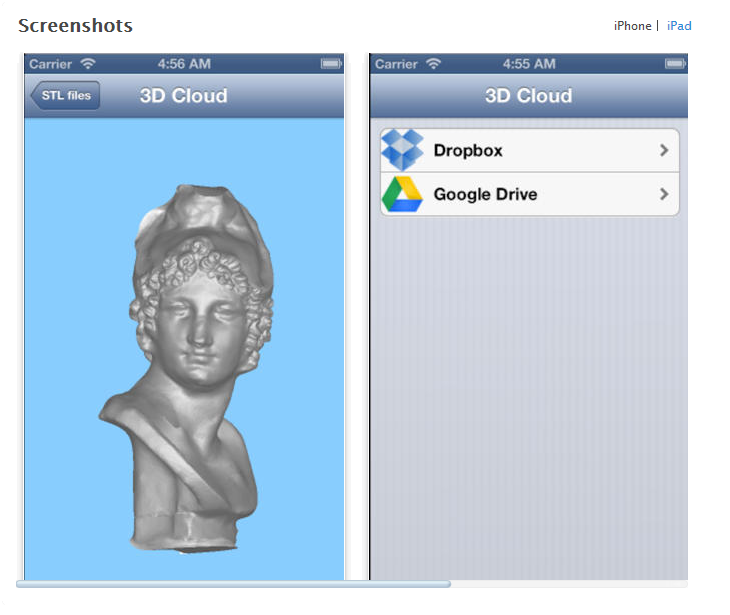Click the Wi-Fi icon in right screenshot
The width and height of the screenshot is (730, 615).
[433, 64]
